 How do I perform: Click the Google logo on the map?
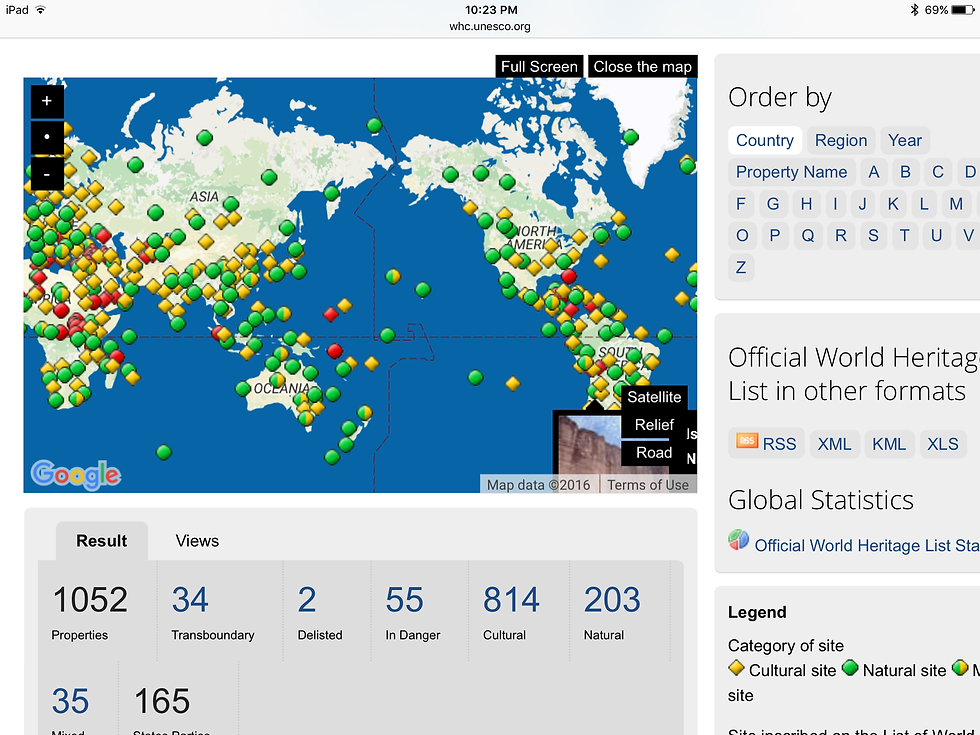tap(76, 475)
